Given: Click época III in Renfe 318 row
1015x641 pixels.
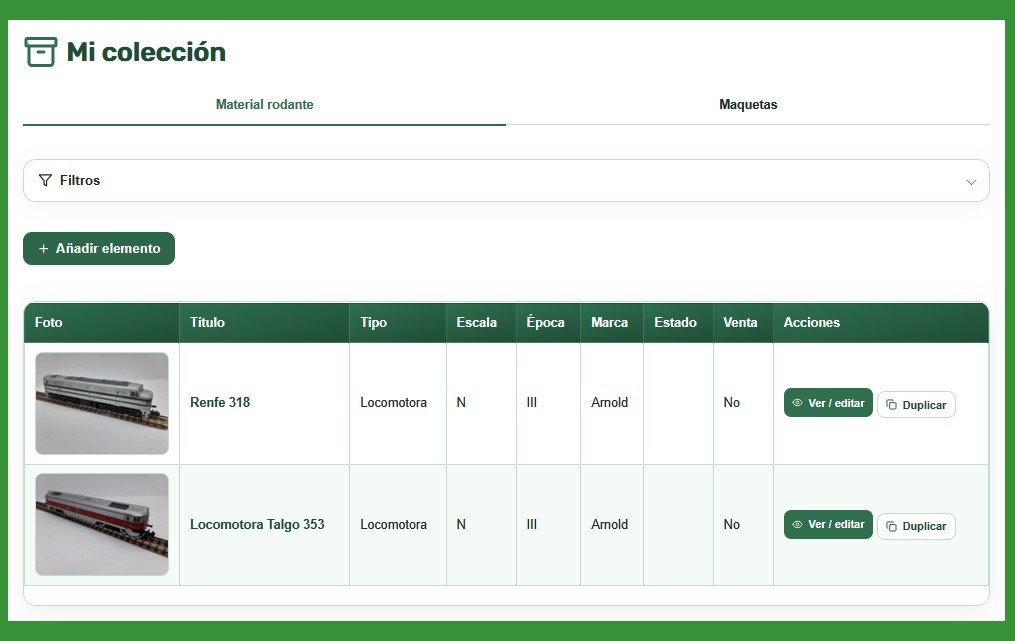Looking at the screenshot, I should point(531,403).
